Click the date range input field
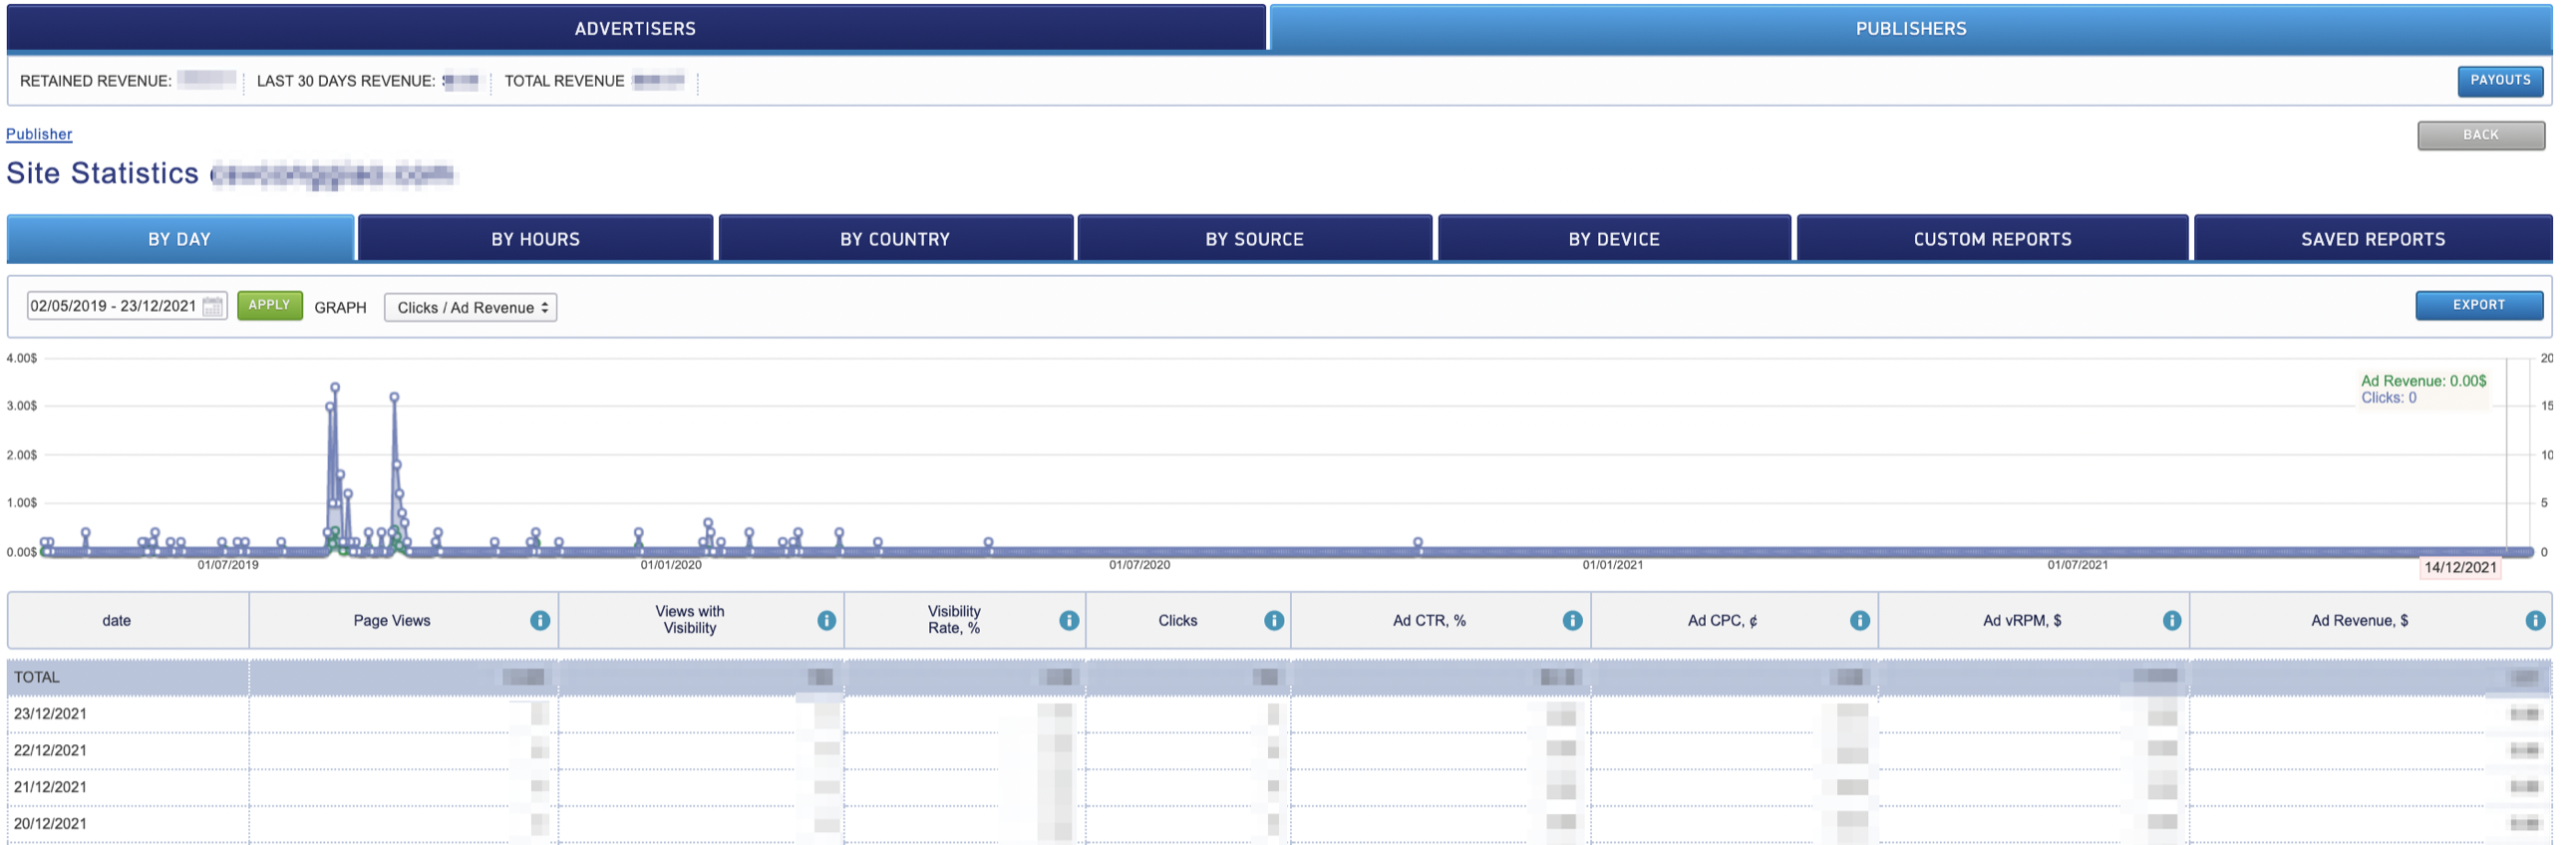This screenshot has width=2576, height=845. (113, 306)
